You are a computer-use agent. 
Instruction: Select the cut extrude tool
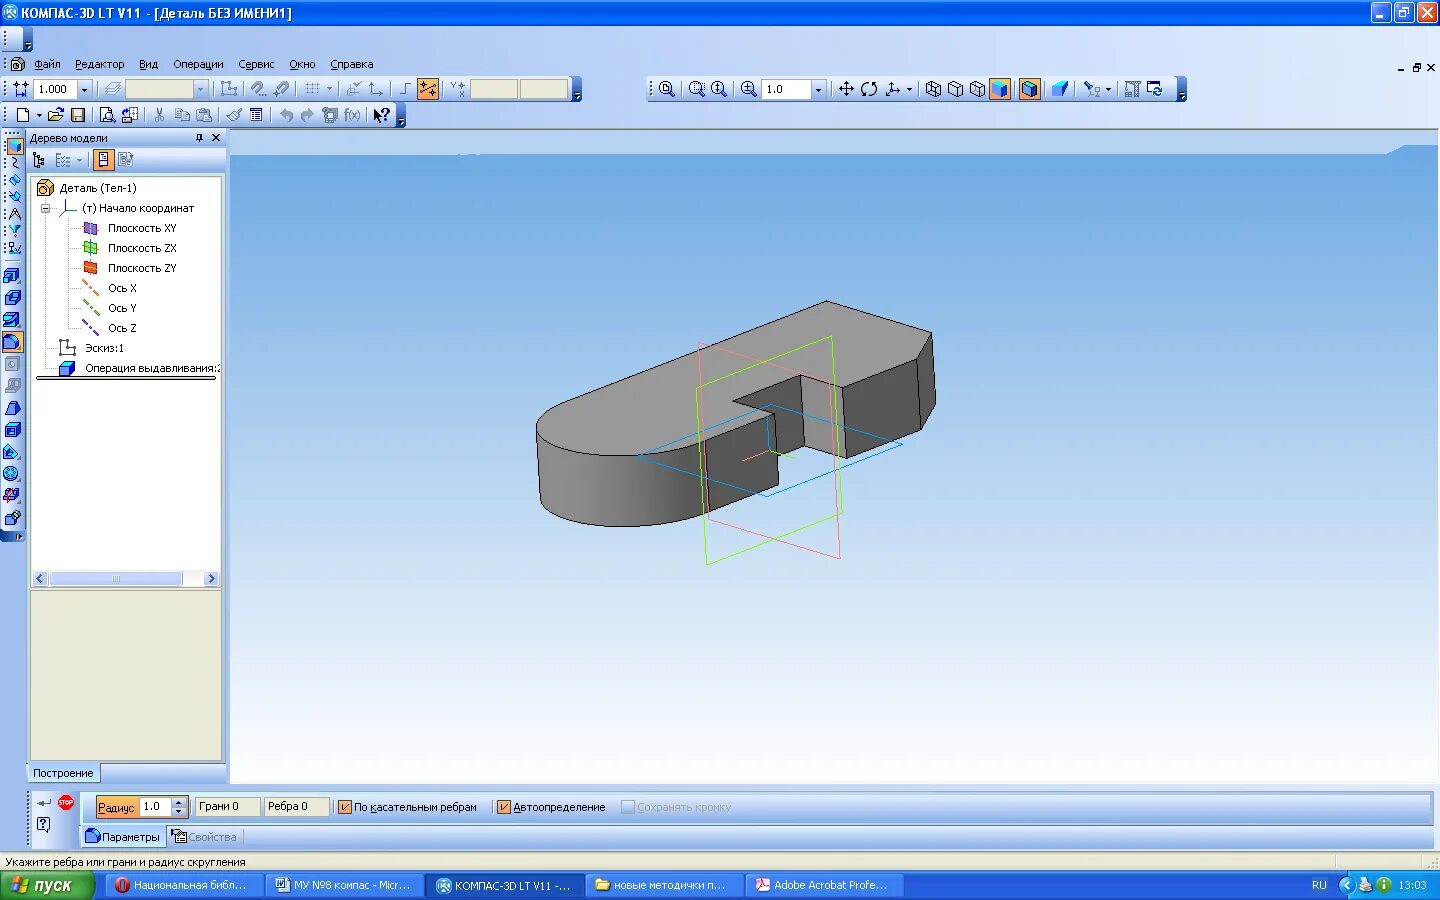pyautogui.click(x=12, y=298)
